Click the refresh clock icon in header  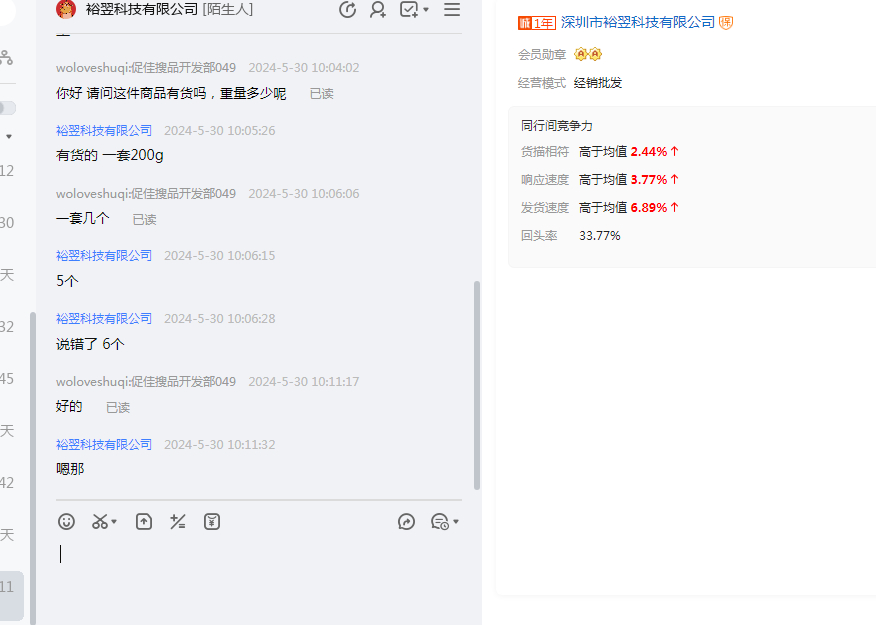click(x=348, y=10)
